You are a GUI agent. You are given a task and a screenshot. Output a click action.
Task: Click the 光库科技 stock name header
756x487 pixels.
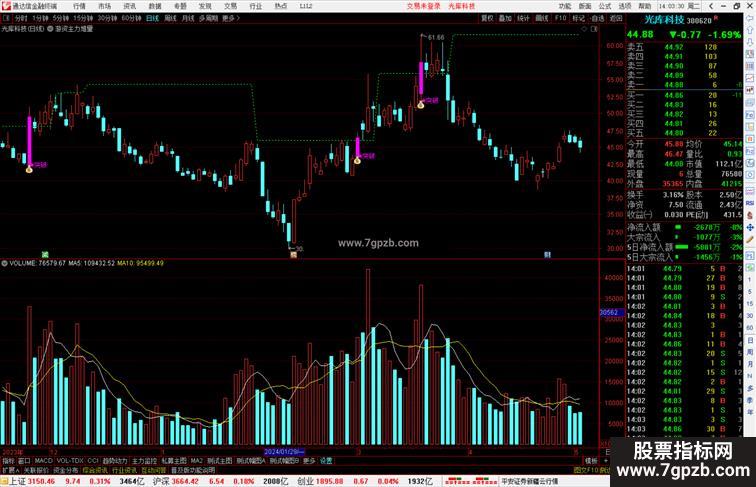[664, 20]
